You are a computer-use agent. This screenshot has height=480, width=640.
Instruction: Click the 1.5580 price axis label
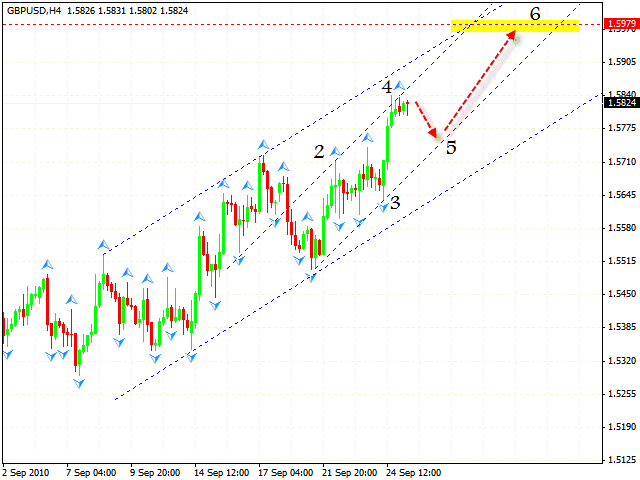pyautogui.click(x=622, y=228)
